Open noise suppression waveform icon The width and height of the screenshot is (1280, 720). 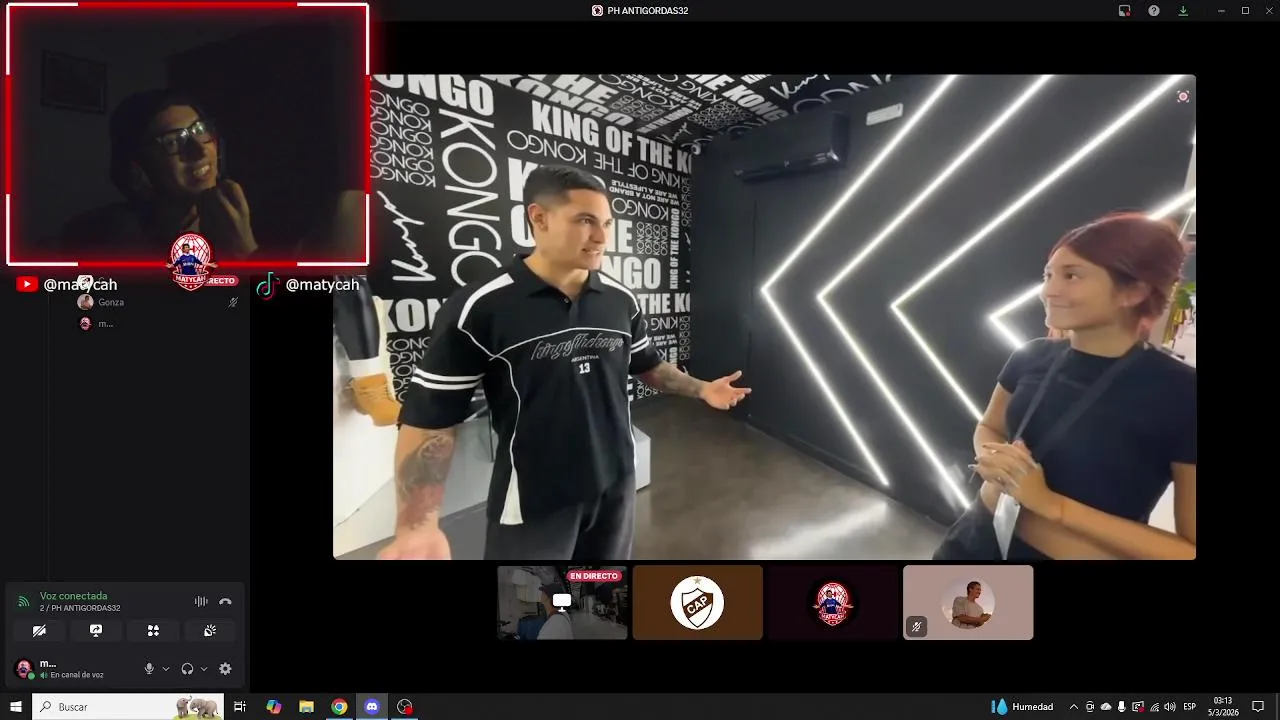pos(201,602)
